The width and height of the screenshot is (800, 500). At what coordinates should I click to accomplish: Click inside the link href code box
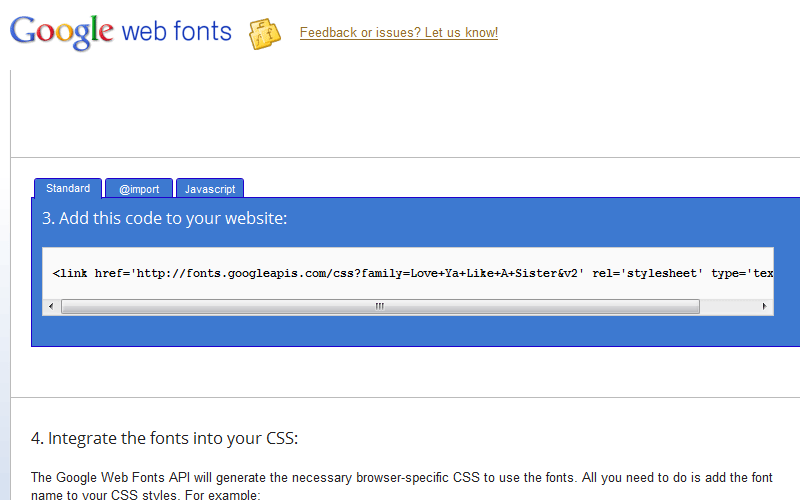(408, 273)
